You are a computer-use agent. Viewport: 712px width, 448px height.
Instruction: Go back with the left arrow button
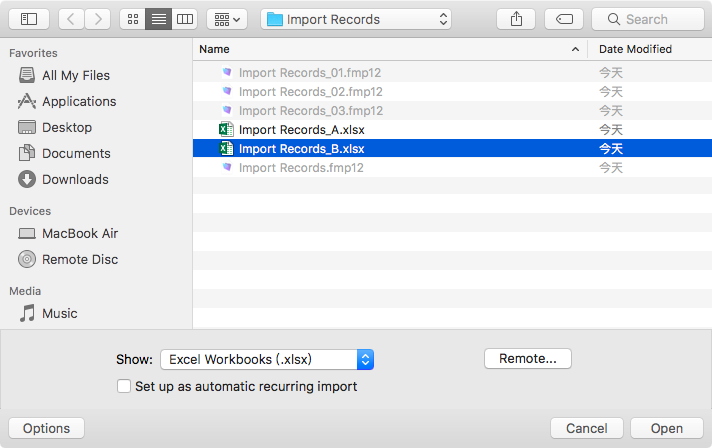click(x=71, y=19)
